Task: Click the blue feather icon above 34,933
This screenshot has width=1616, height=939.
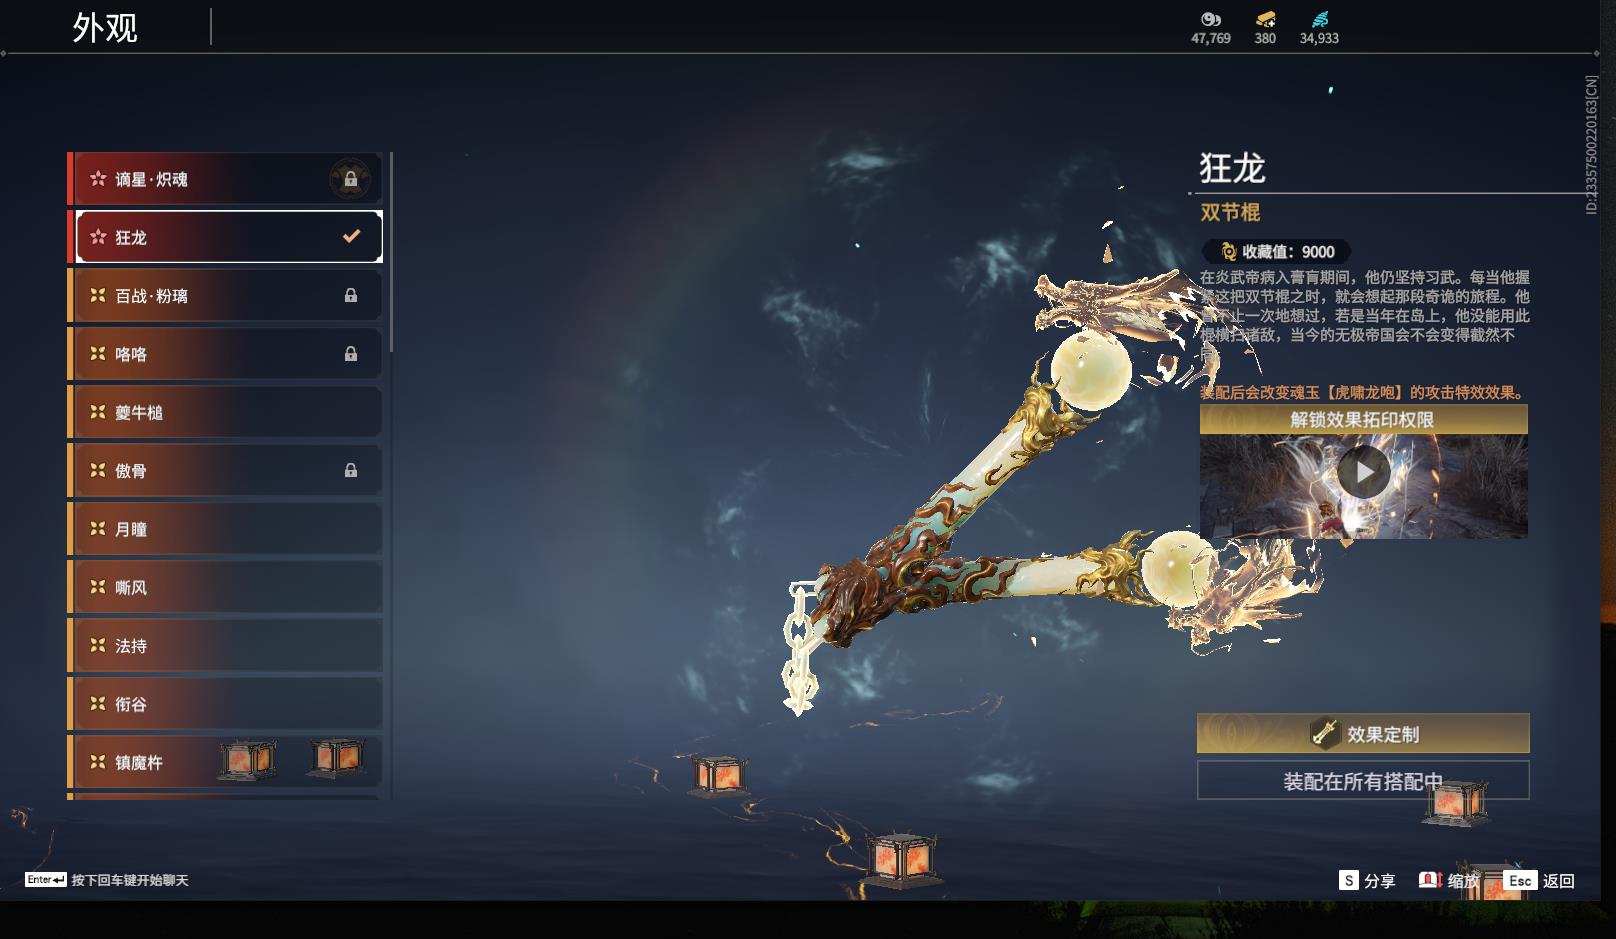Action: pos(1319,19)
